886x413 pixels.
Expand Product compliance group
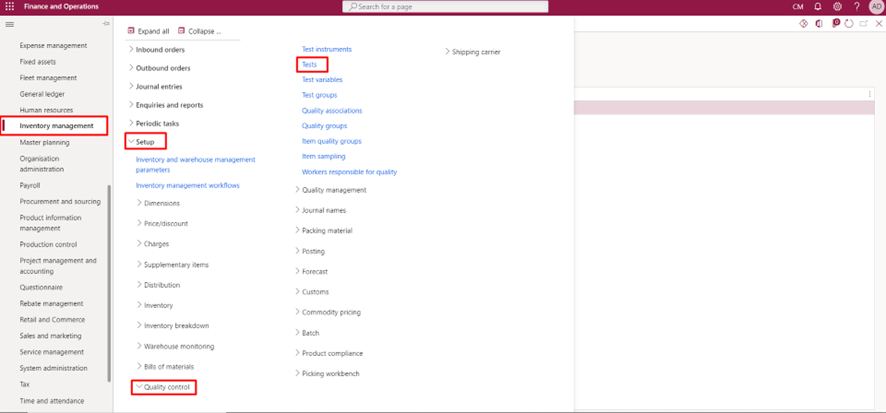tap(329, 353)
